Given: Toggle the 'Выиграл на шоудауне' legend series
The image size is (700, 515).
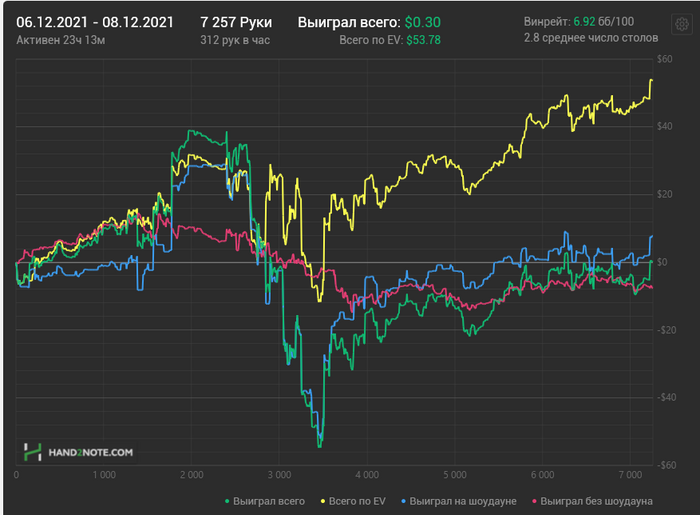Looking at the screenshot, I should pyautogui.click(x=459, y=501).
